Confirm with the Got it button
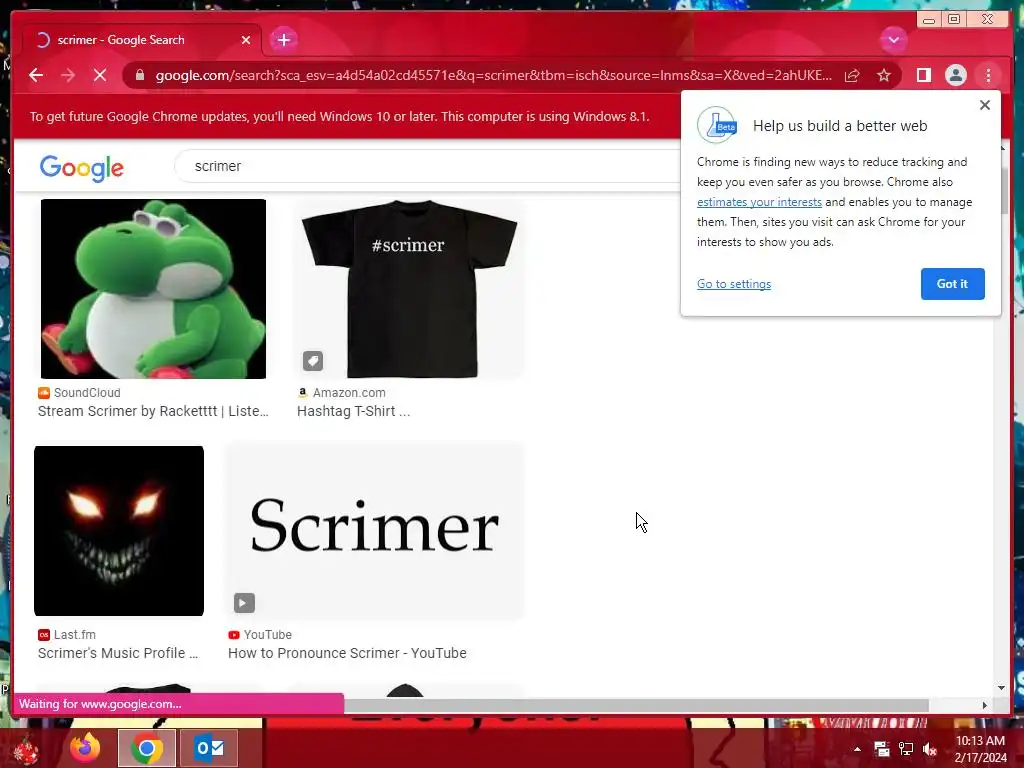Image resolution: width=1024 pixels, height=768 pixels. tap(952, 284)
